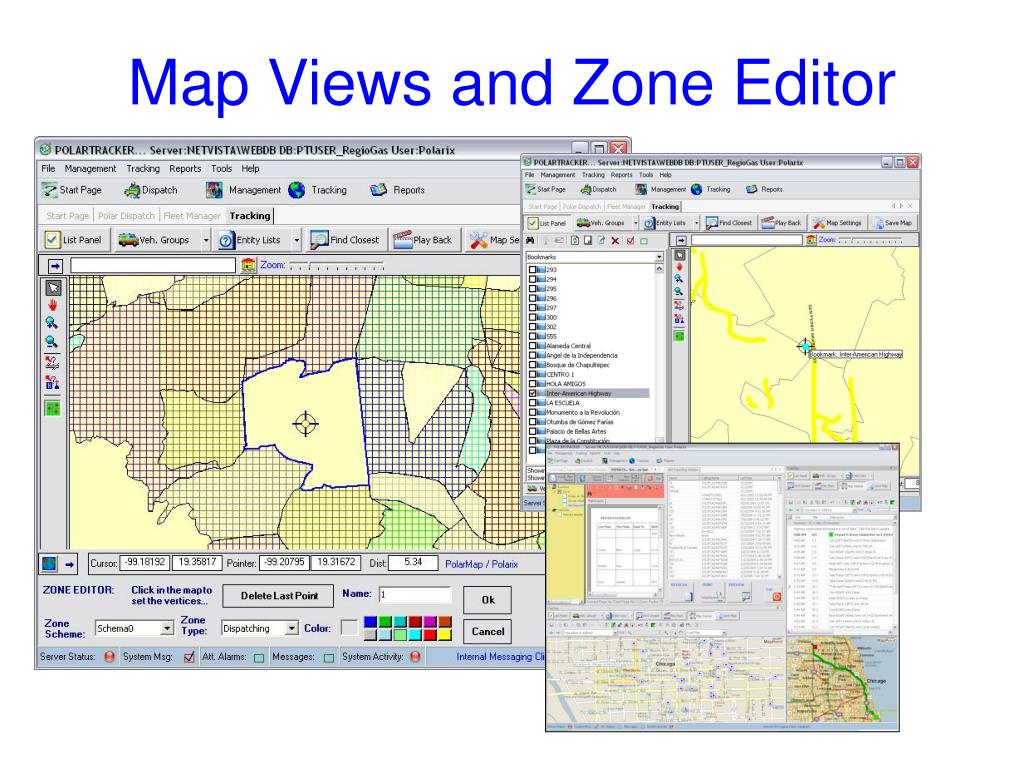Click the zoom-in magnifier in zone editor map toolbar
The height and width of the screenshot is (768, 1024).
click(x=52, y=323)
